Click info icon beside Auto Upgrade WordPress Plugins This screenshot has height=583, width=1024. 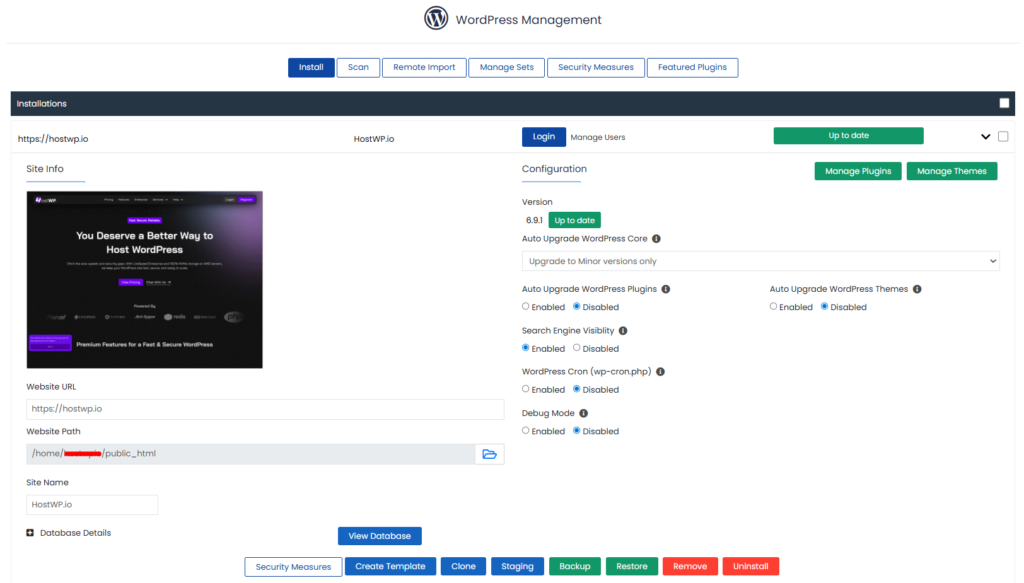coord(665,289)
